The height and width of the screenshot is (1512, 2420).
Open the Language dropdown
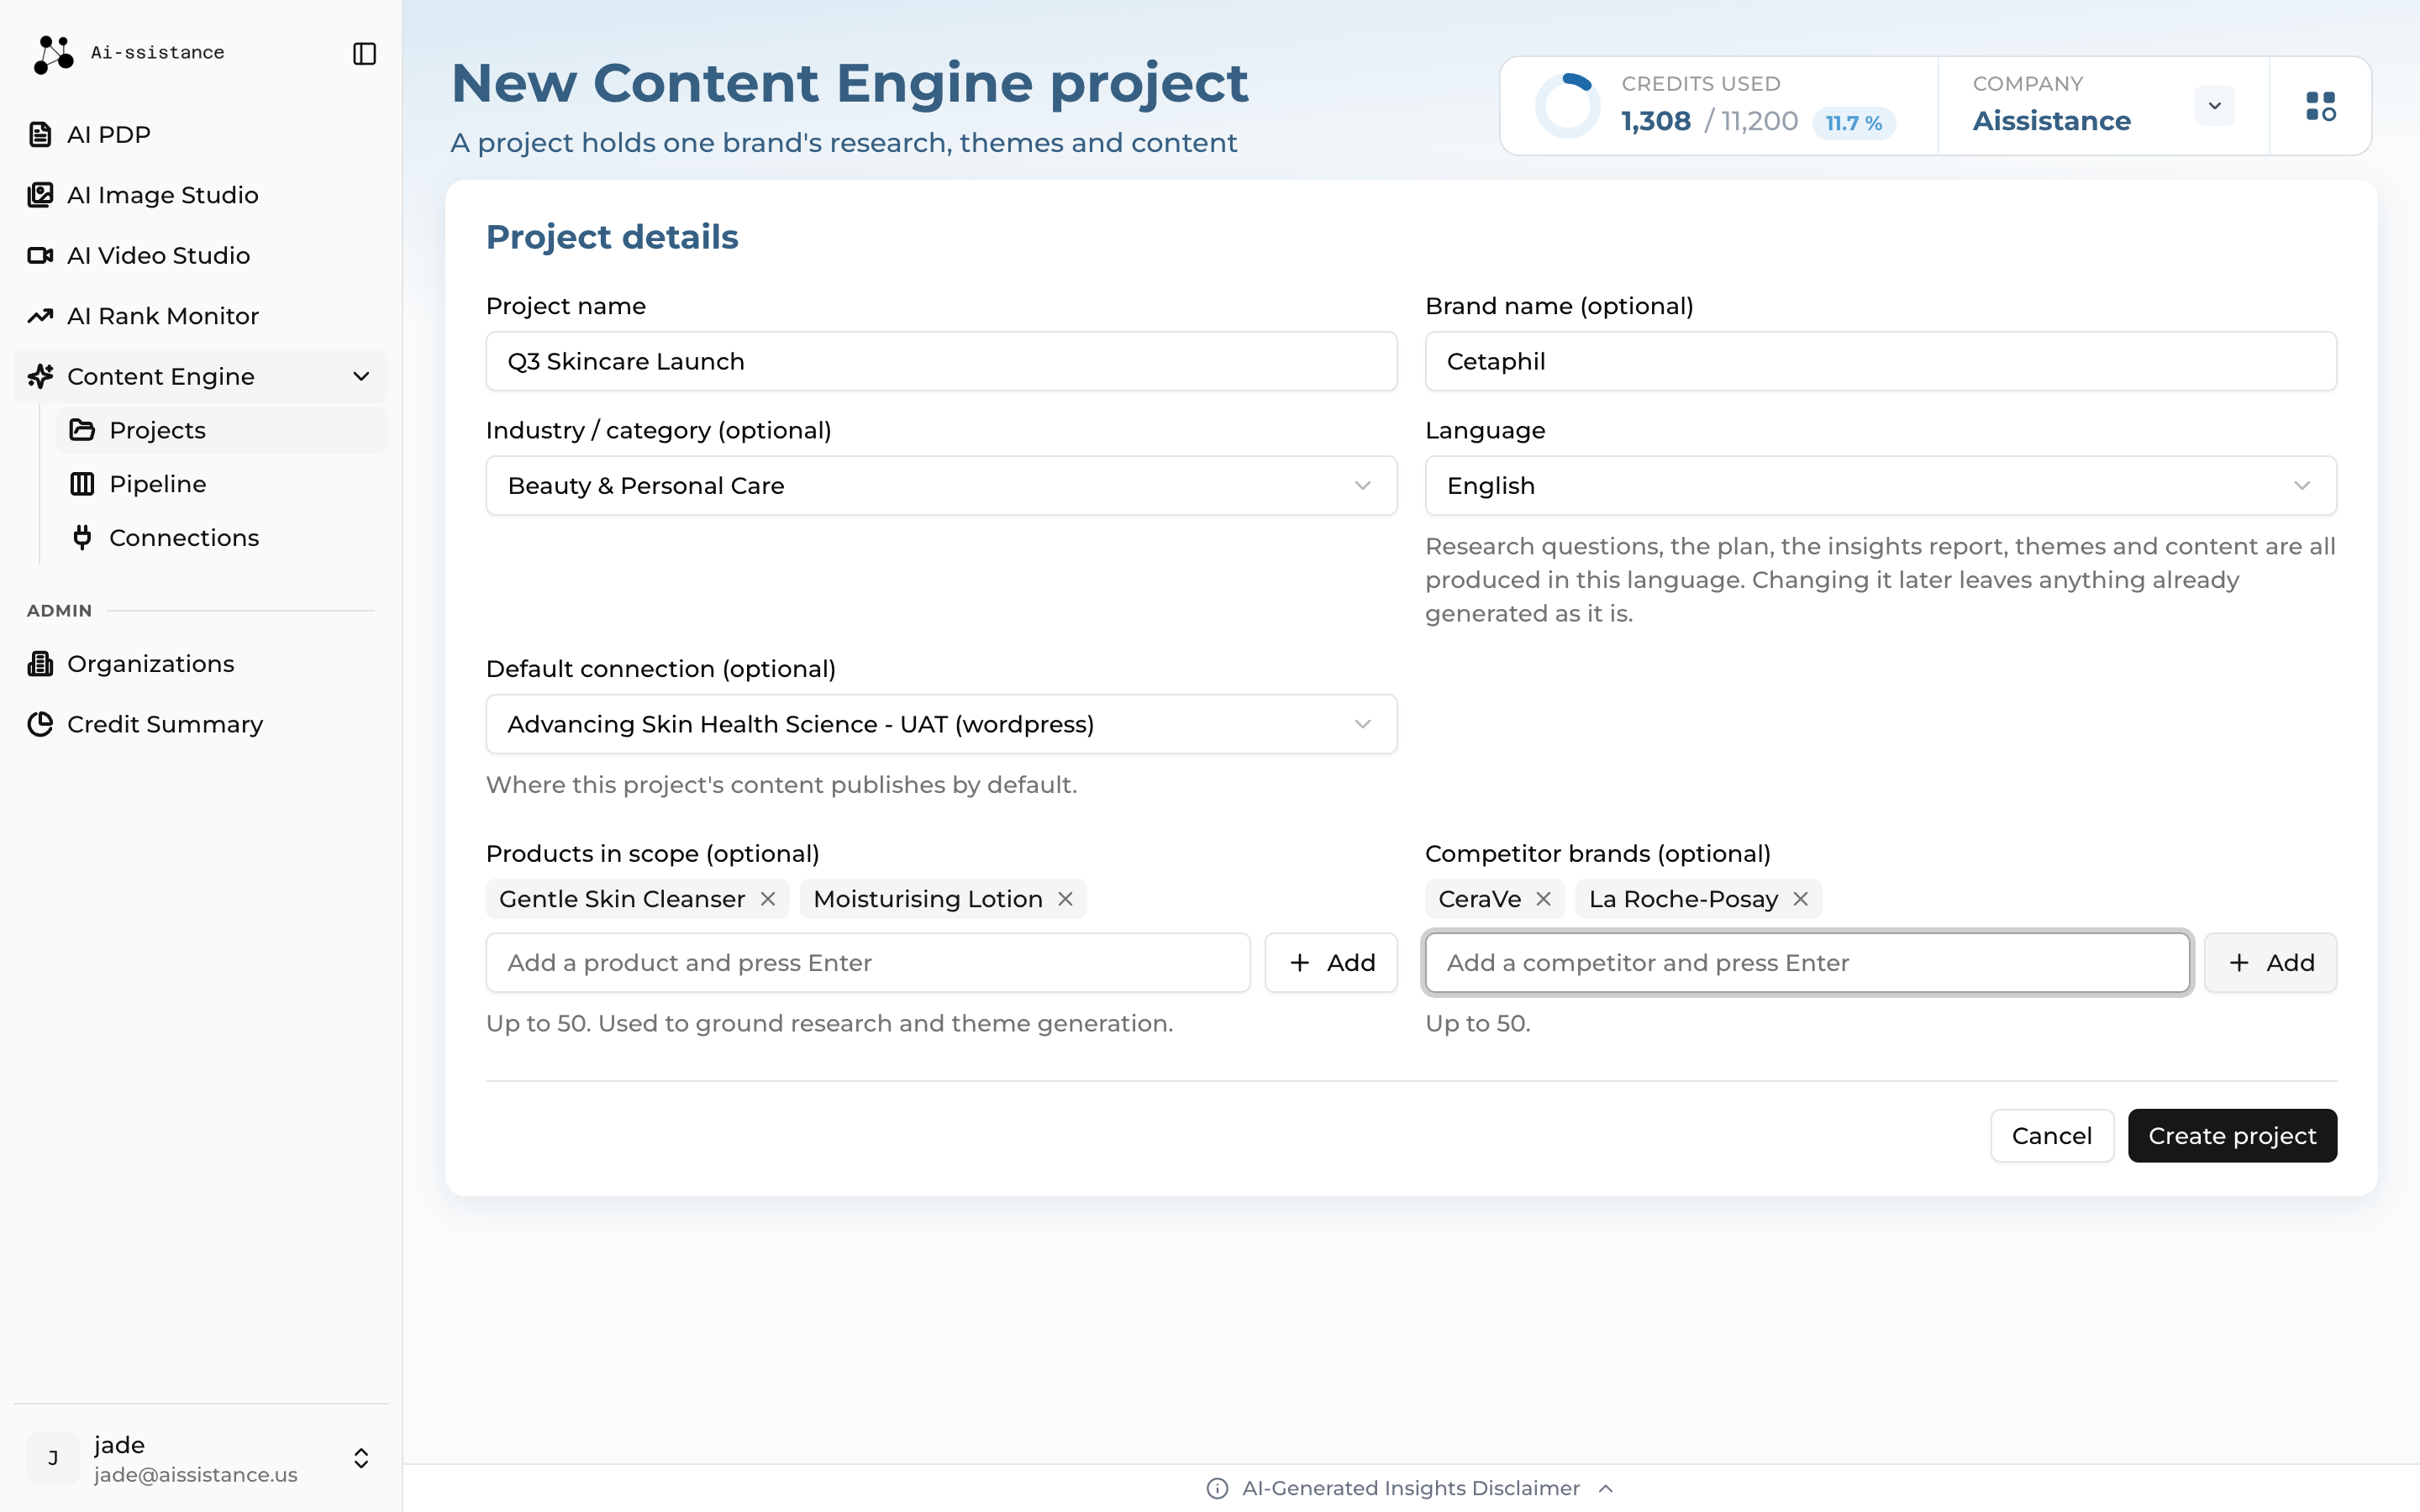point(1880,486)
